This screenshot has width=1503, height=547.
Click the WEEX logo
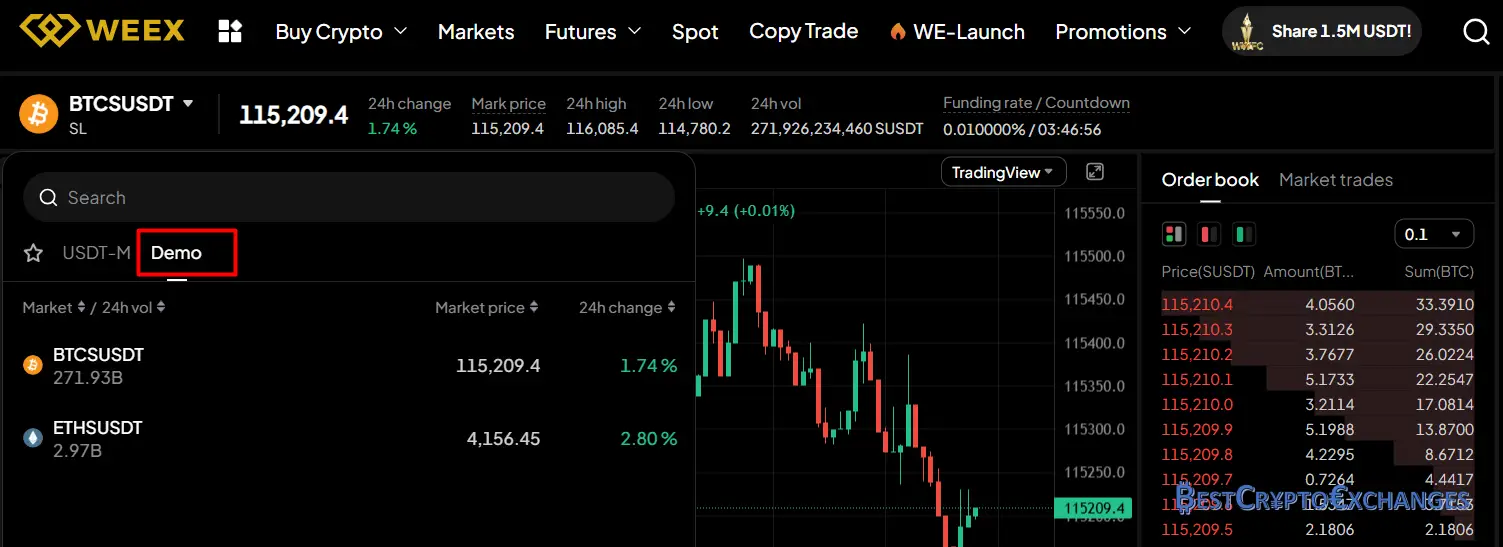103,31
